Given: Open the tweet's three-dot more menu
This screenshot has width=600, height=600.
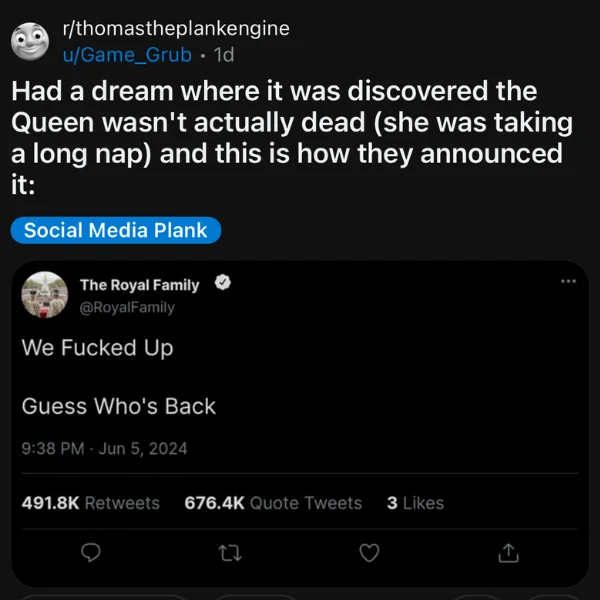Looking at the screenshot, I should click(x=568, y=281).
